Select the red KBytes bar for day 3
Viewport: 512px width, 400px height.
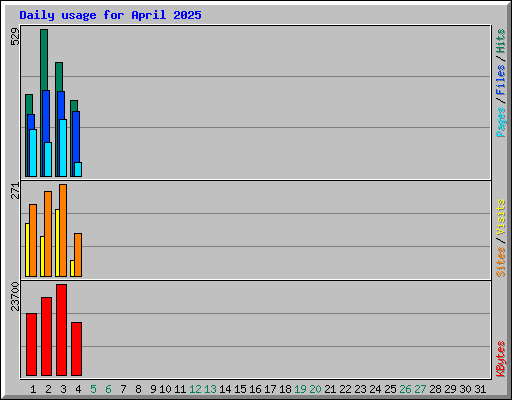pos(62,330)
